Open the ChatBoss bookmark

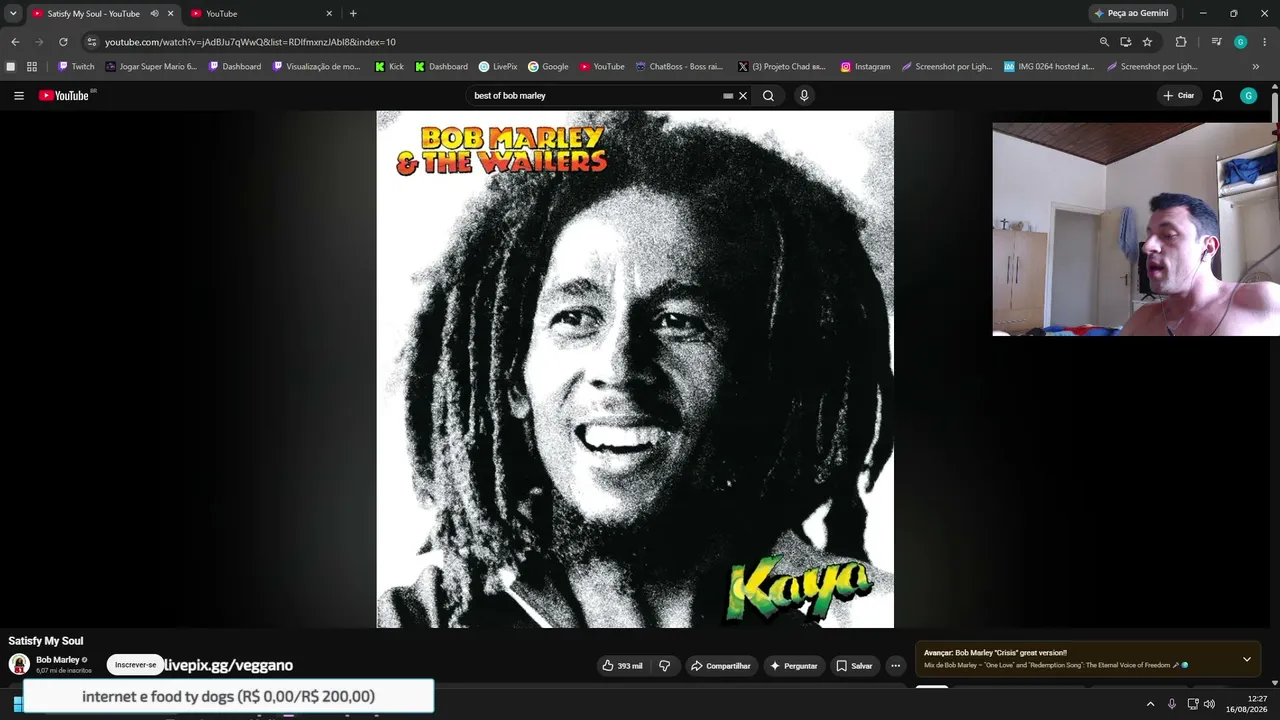(x=679, y=67)
